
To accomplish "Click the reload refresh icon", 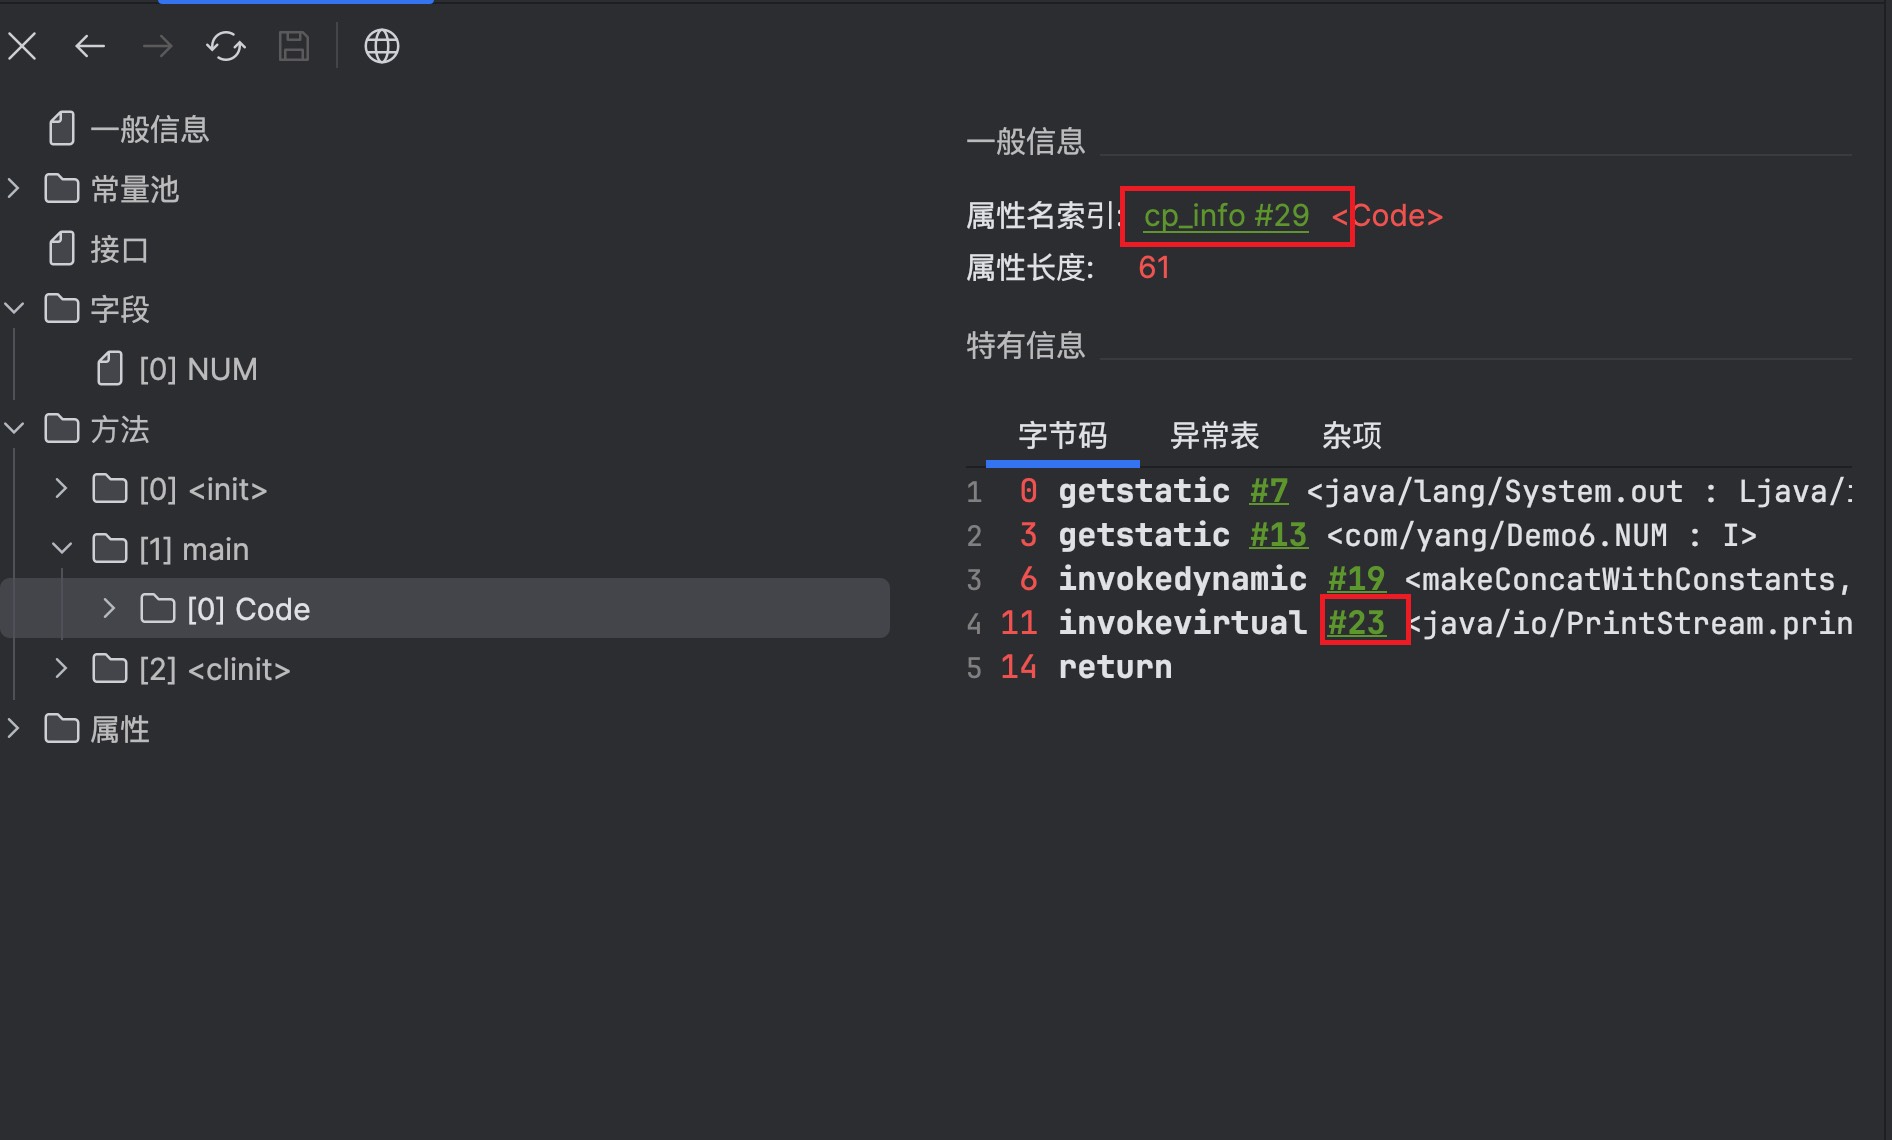I will [225, 46].
